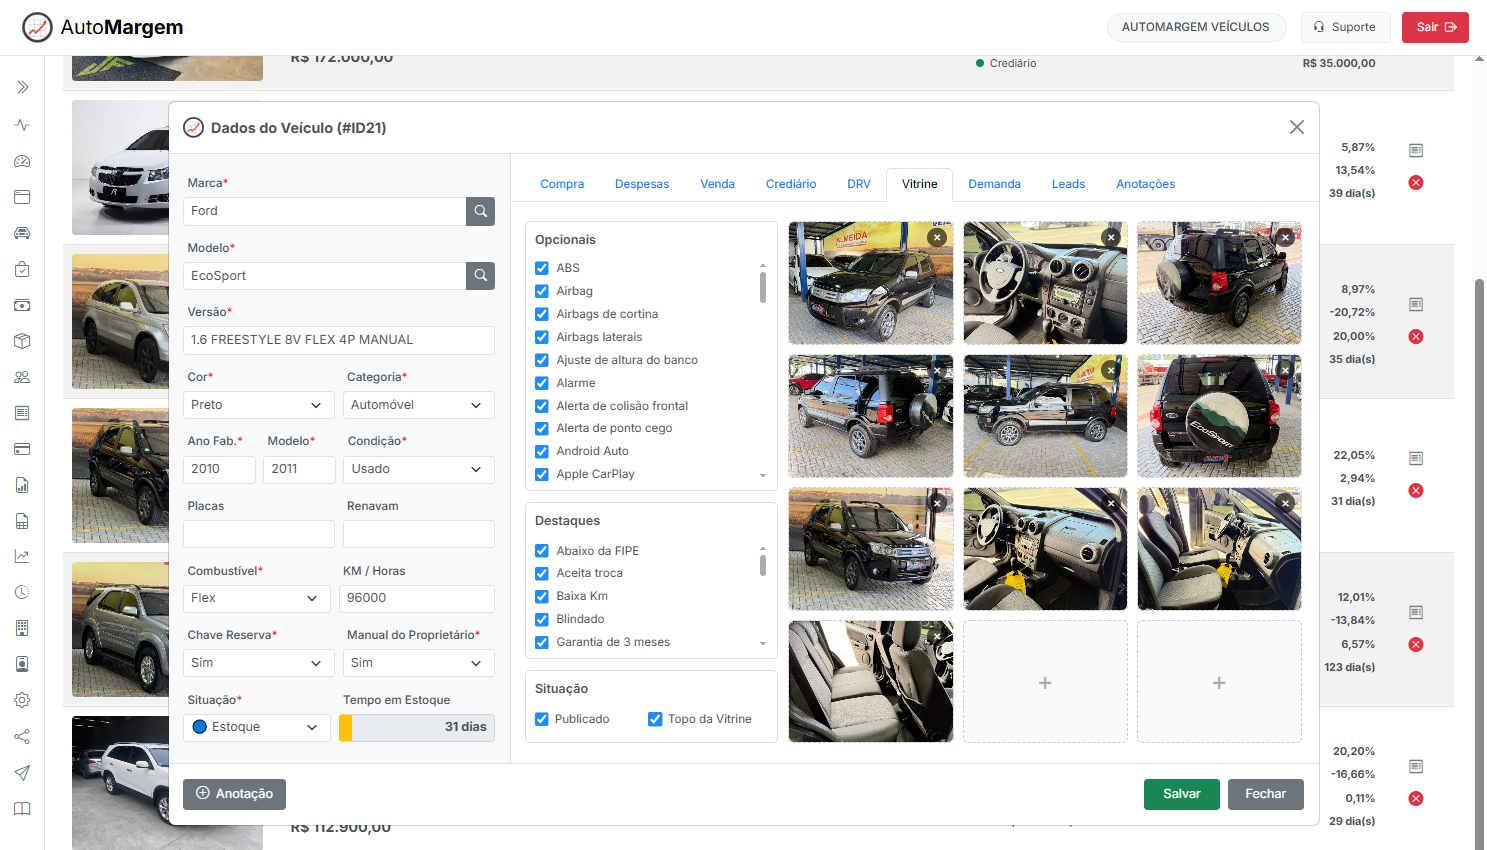The width and height of the screenshot is (1487, 850).
Task: Open the Cor dropdown showing Preto
Action: click(x=258, y=405)
